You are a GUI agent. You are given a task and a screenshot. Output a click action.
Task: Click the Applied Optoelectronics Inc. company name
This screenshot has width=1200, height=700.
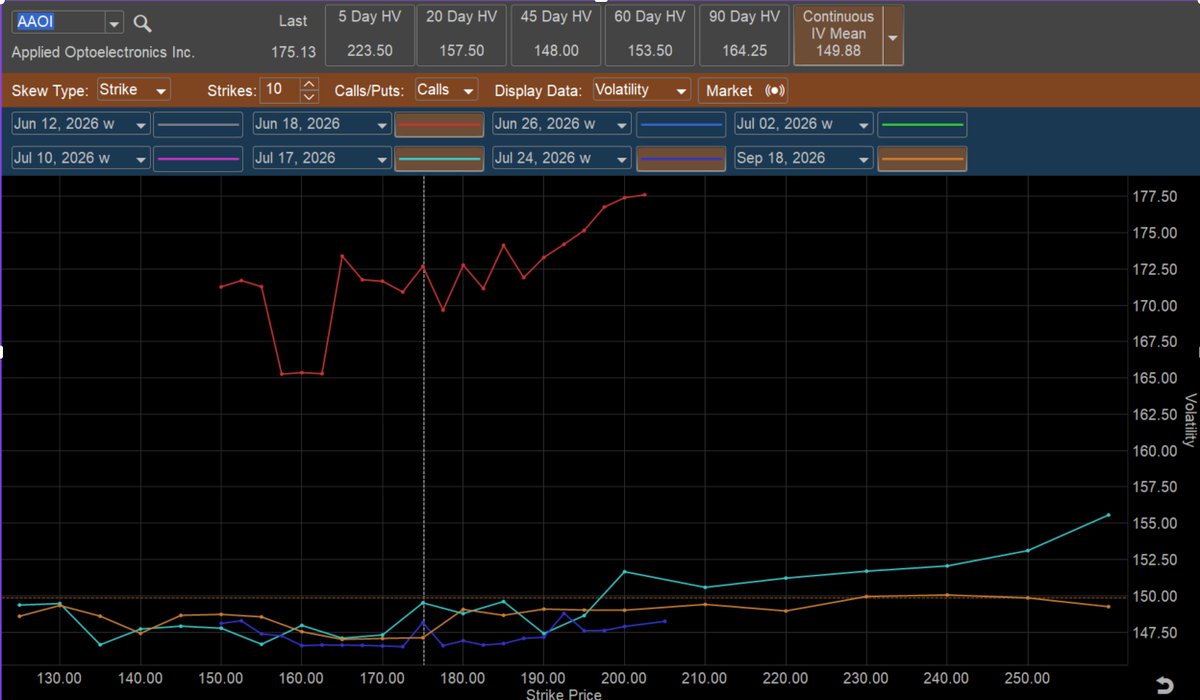103,52
